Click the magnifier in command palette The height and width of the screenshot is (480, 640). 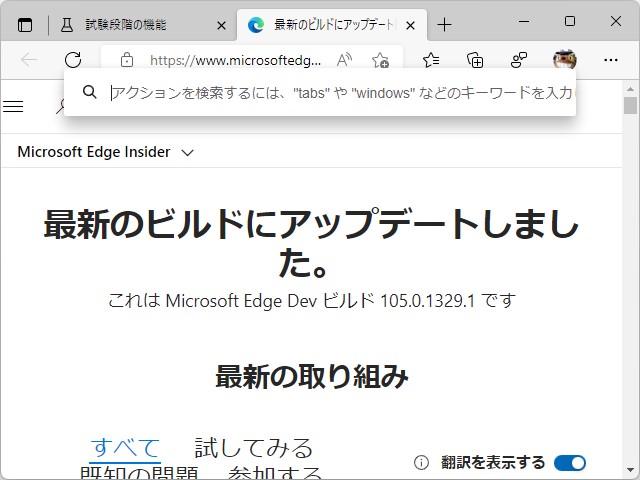click(89, 92)
